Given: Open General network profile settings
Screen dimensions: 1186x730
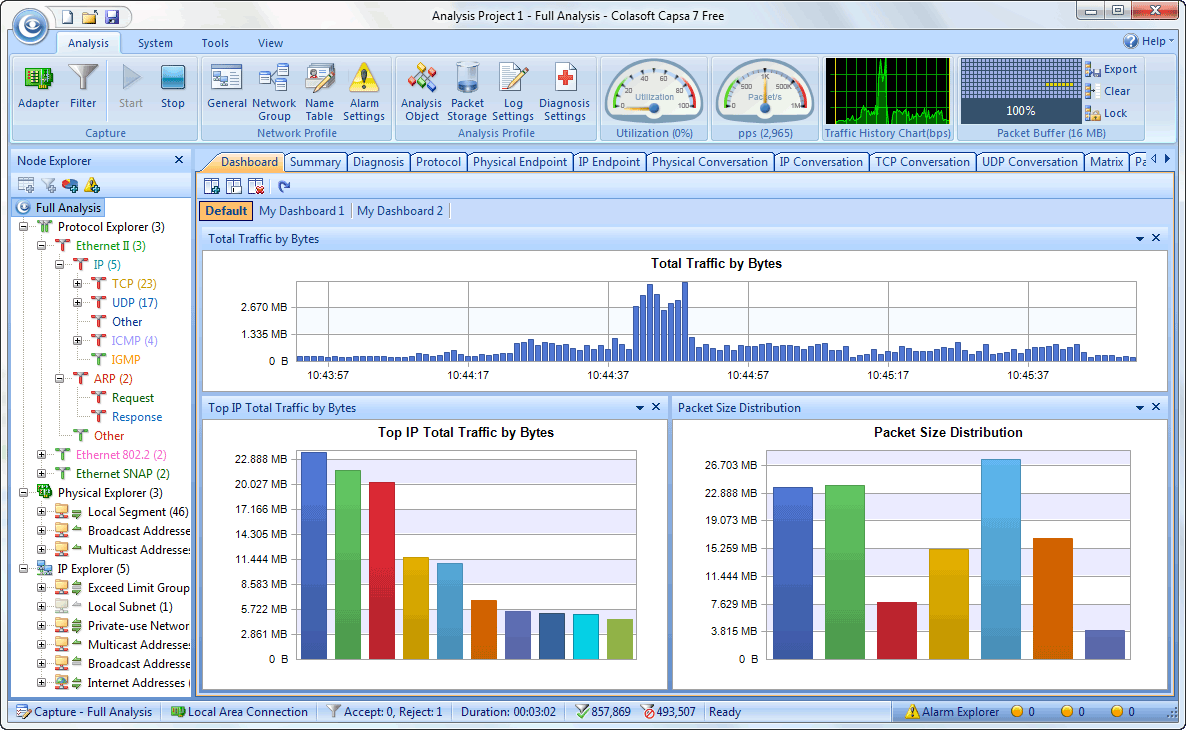Looking at the screenshot, I should coord(227,87).
